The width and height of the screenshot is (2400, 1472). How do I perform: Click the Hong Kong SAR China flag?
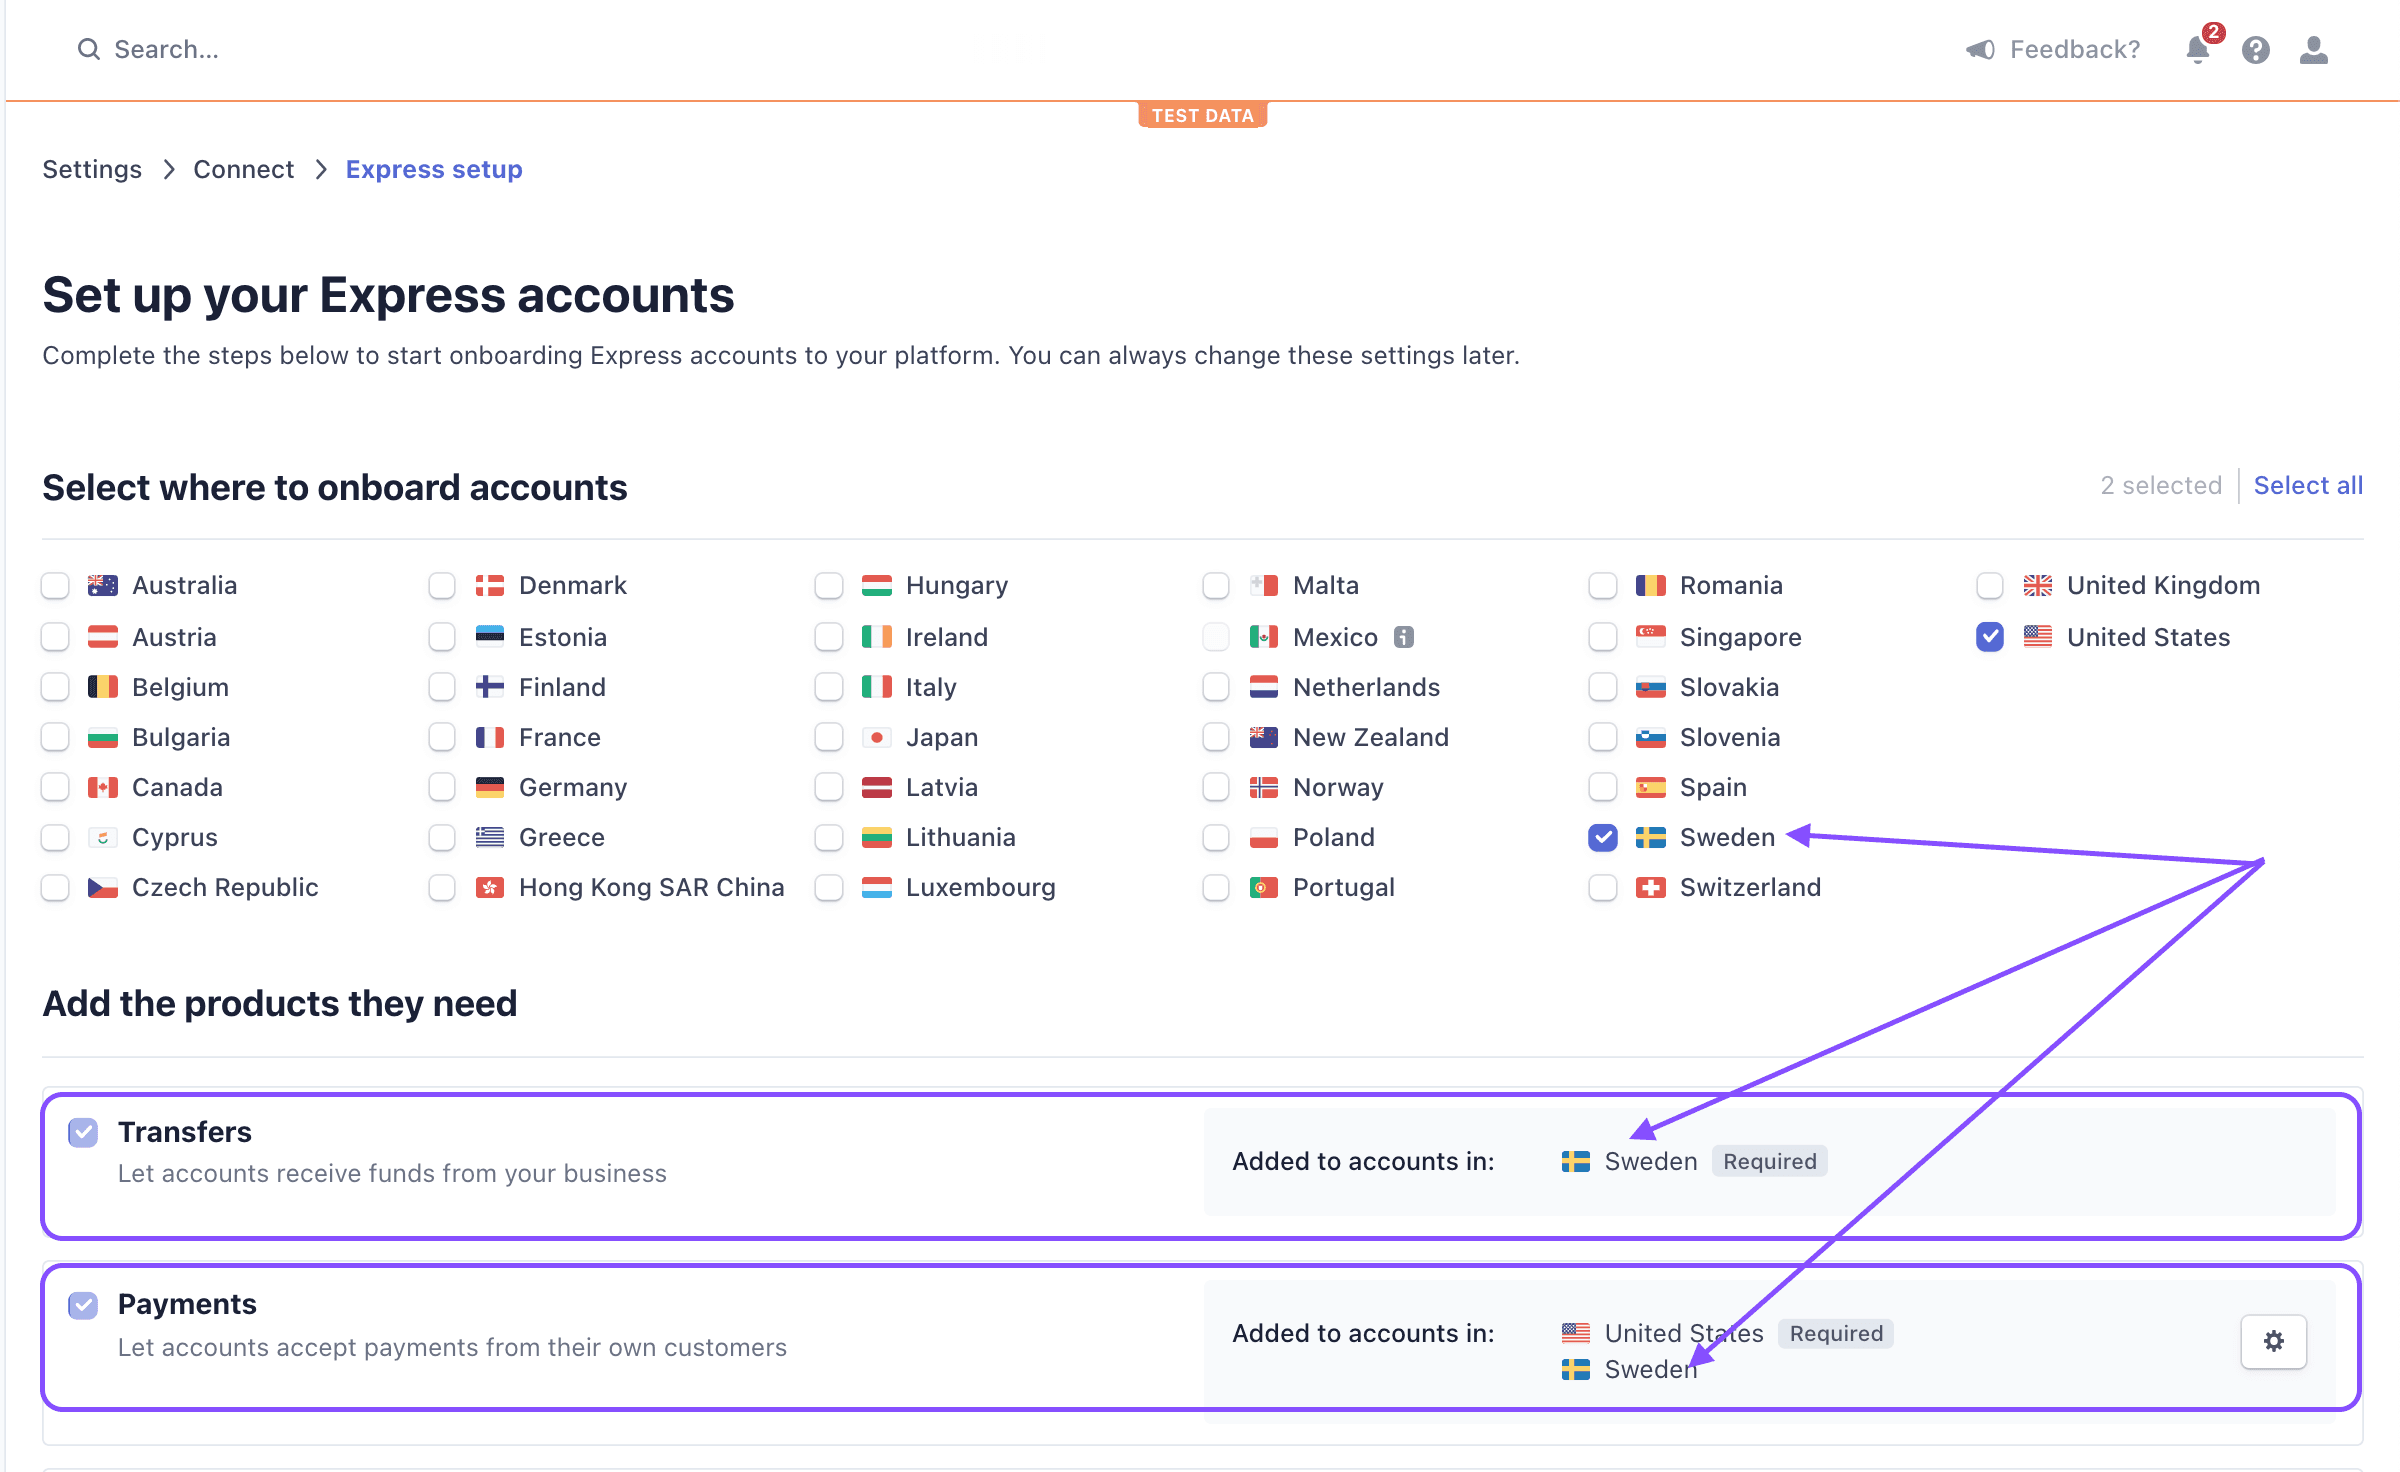[x=490, y=887]
